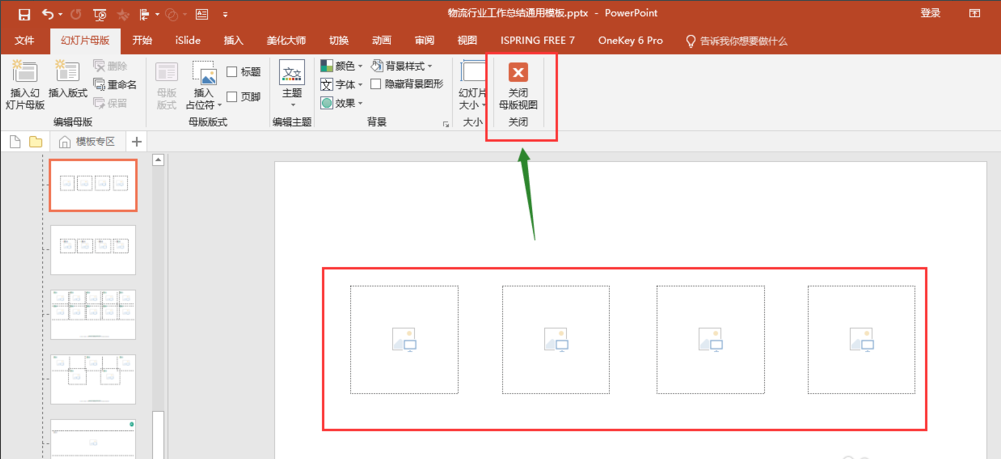This screenshot has width=1001, height=459.
Task: Click the 插入占位符 insert placeholder picture icon
Action: [x=204, y=73]
